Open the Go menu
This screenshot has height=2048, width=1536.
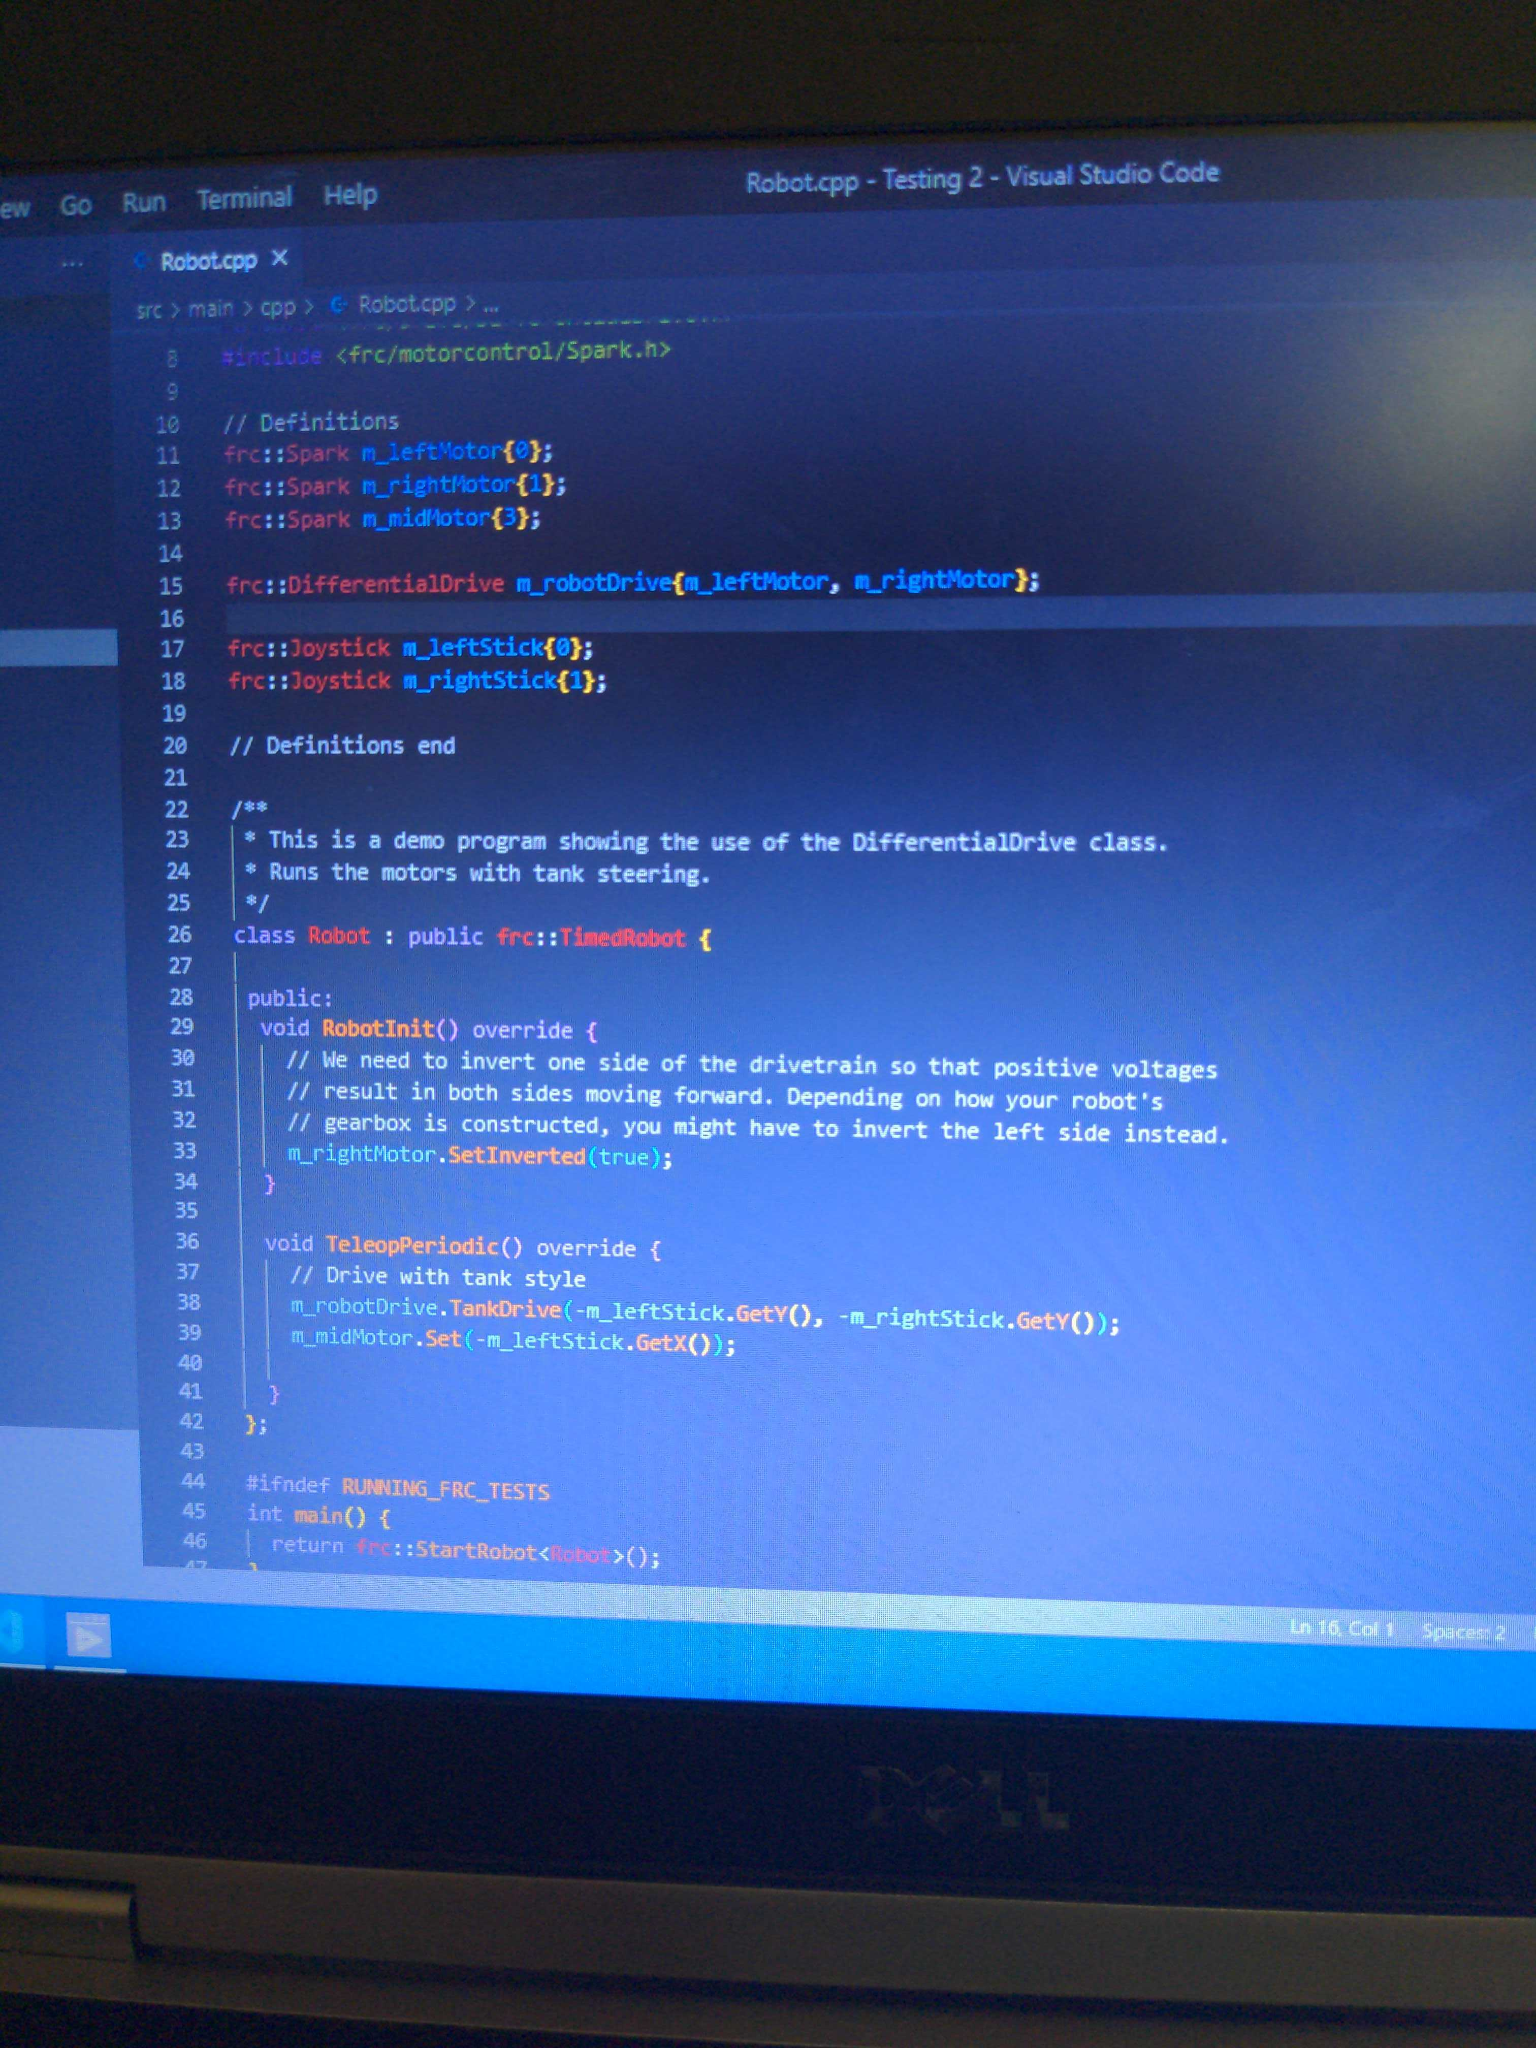[x=76, y=205]
